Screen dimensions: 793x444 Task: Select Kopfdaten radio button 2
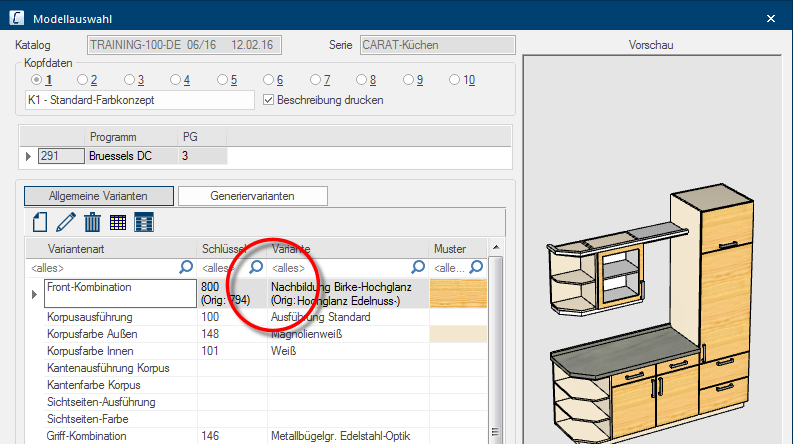pyautogui.click(x=83, y=80)
